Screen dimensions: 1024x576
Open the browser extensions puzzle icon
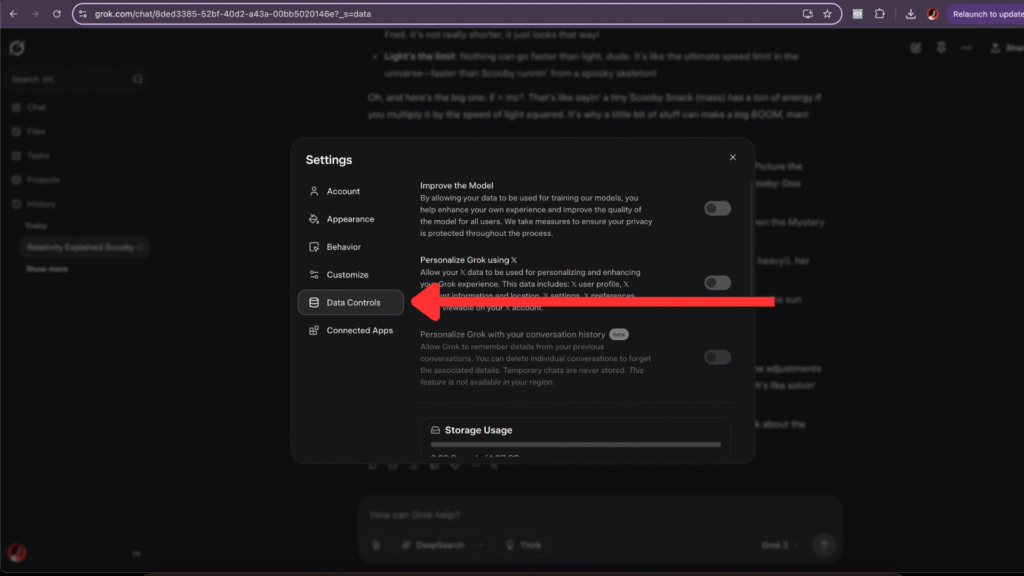tap(880, 14)
